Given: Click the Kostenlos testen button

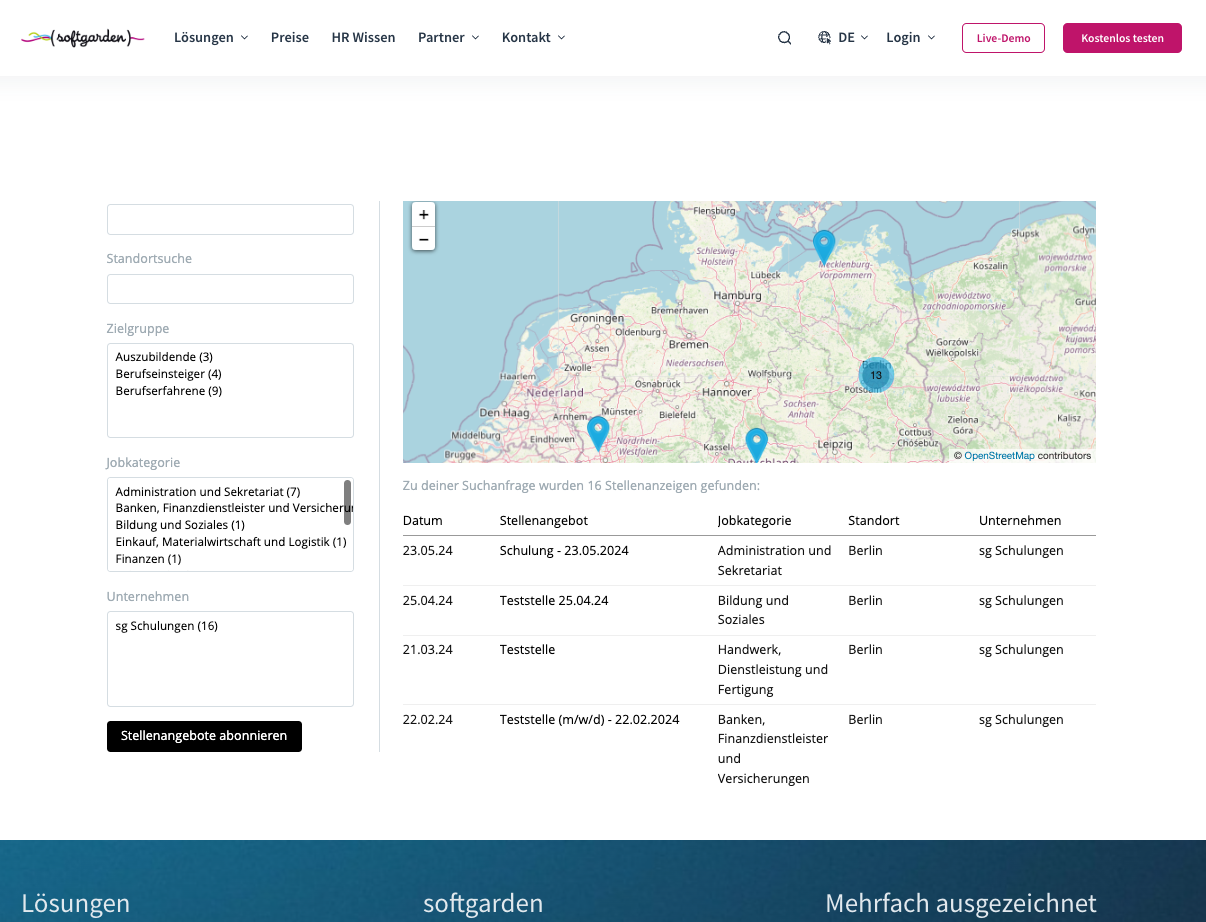Looking at the screenshot, I should [x=1122, y=38].
